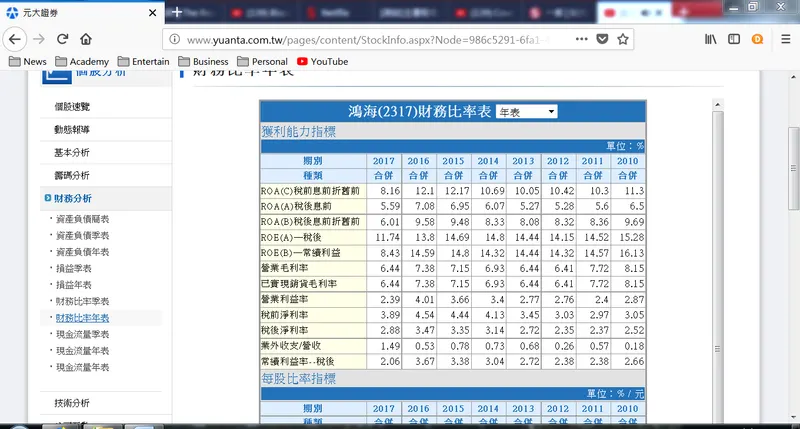The width and height of the screenshot is (800, 429).
Task: Select 動態報導 in the sidebar
Action: pyautogui.click(x=72, y=130)
